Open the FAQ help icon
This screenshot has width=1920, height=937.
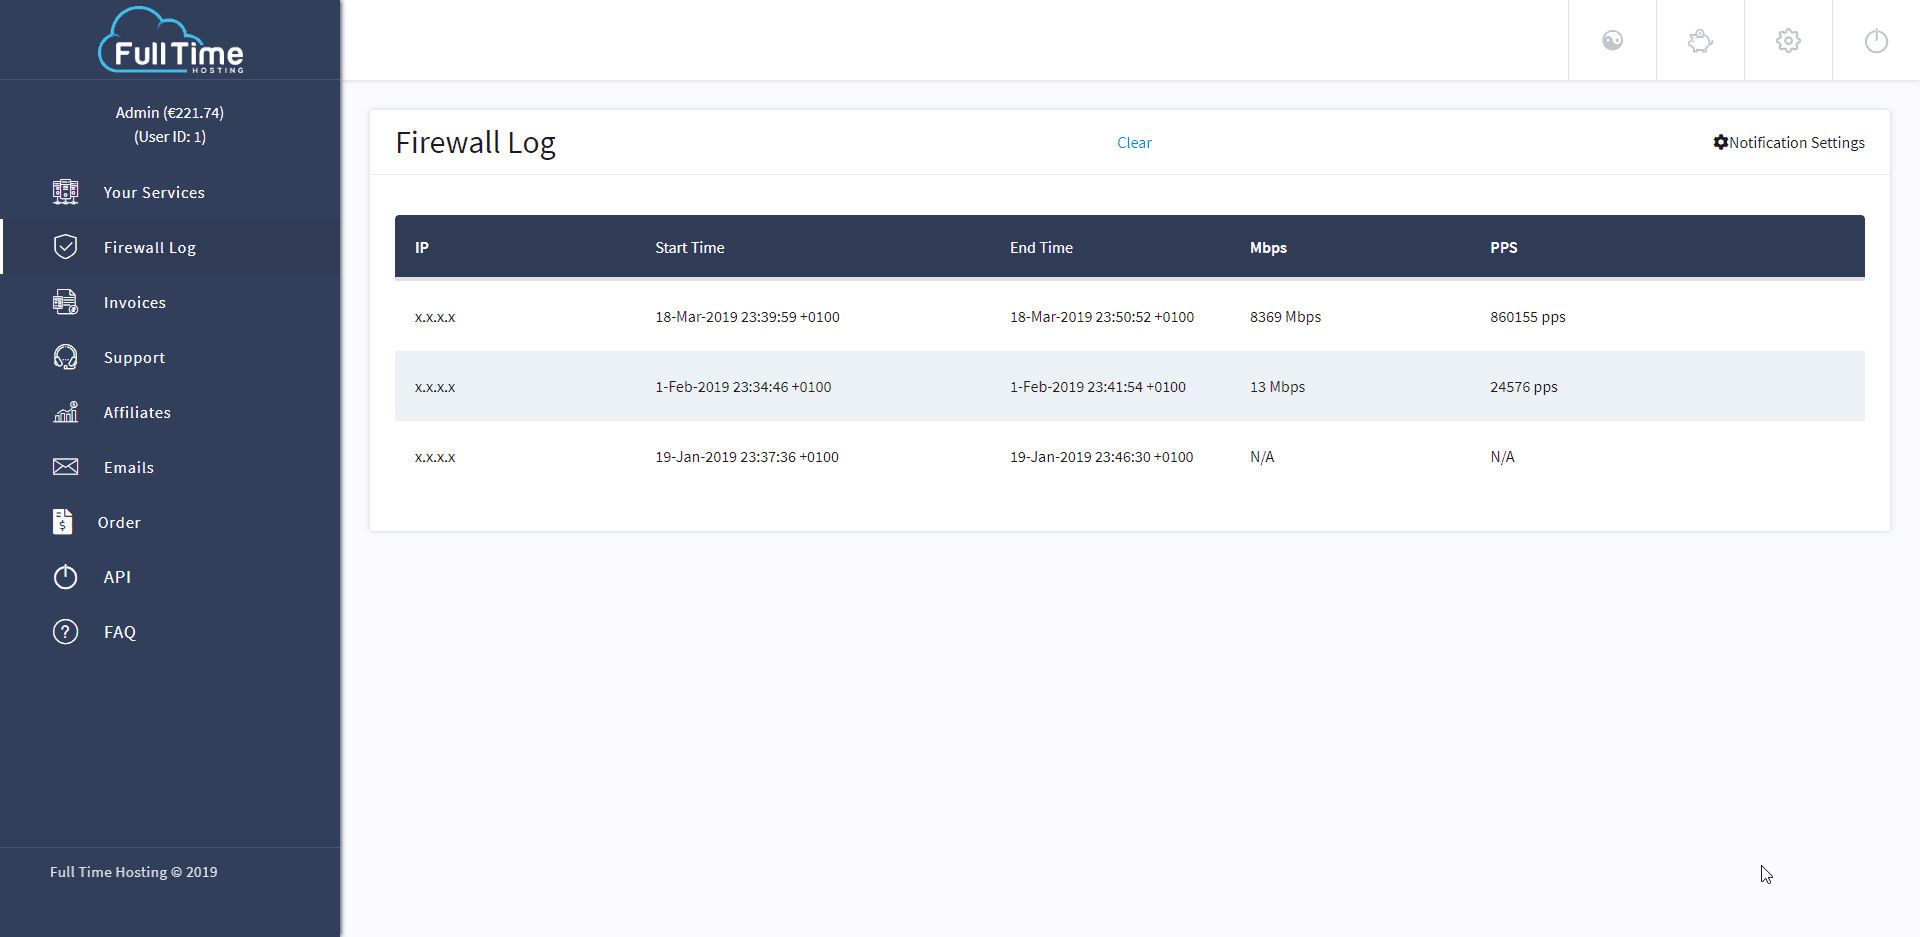(x=65, y=631)
